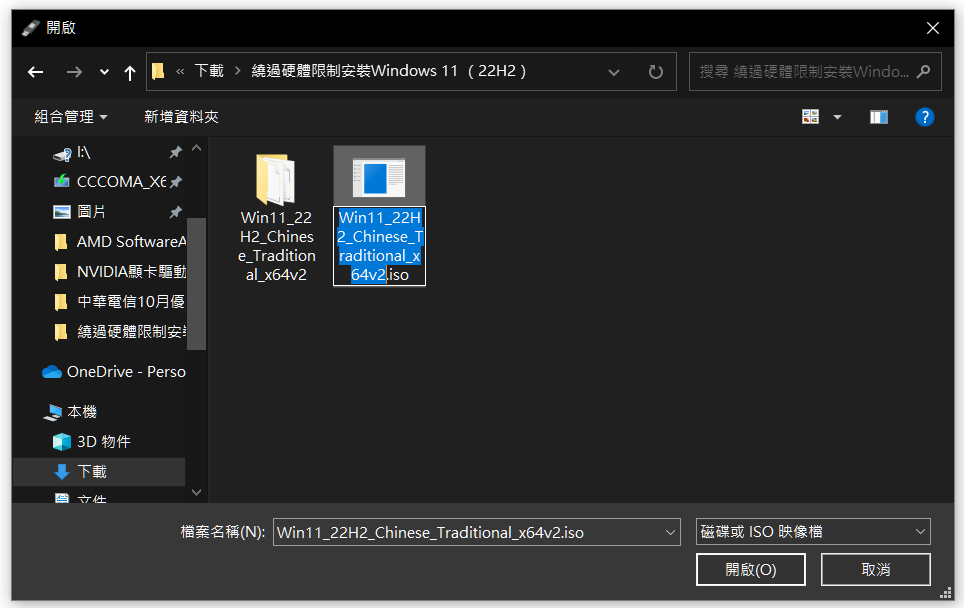Click the 繞過硬體限制安裝Windows 11 breadcrumb segment
Screen dimensions: 964x608
tap(389, 71)
